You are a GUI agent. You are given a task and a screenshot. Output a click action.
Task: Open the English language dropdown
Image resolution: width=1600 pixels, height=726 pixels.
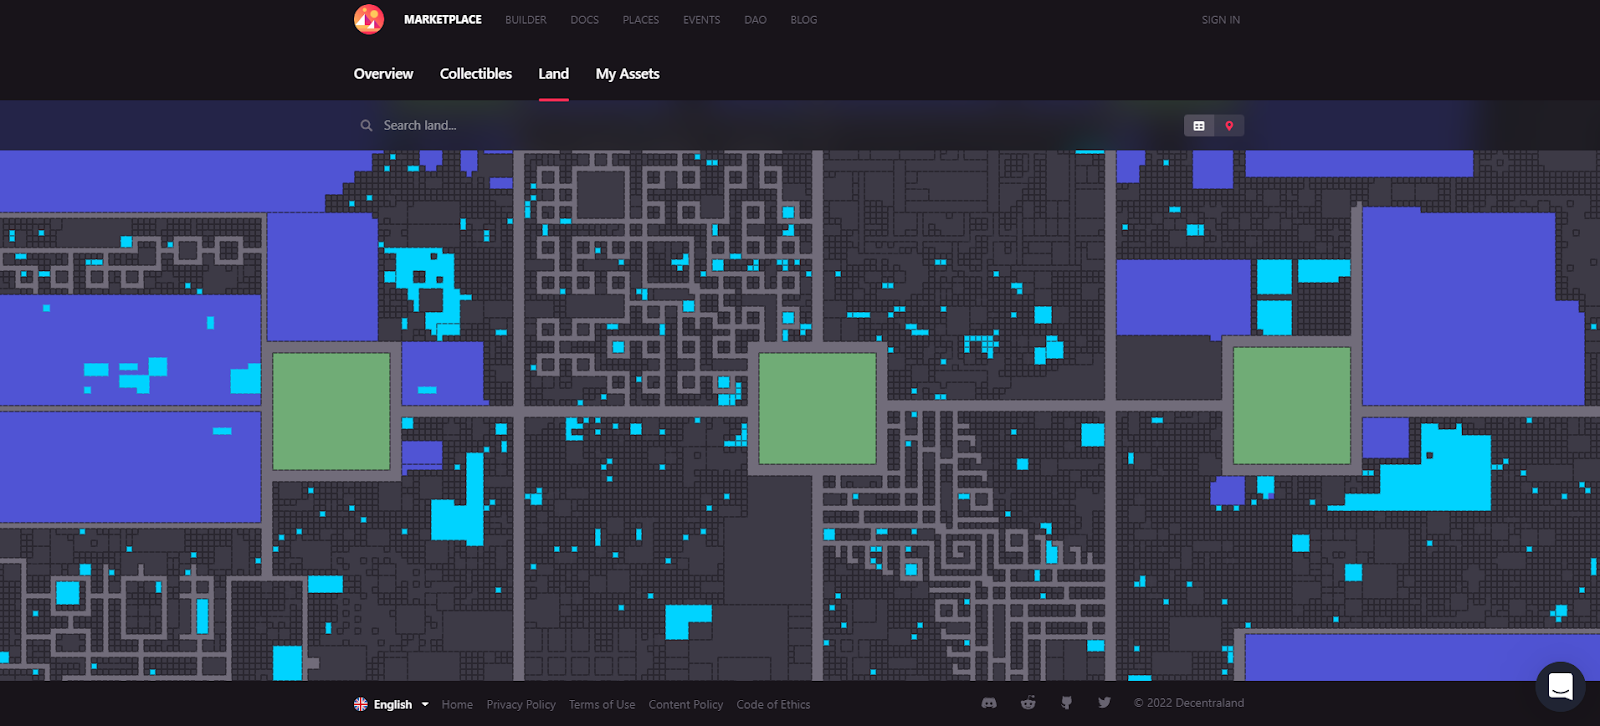(x=391, y=704)
